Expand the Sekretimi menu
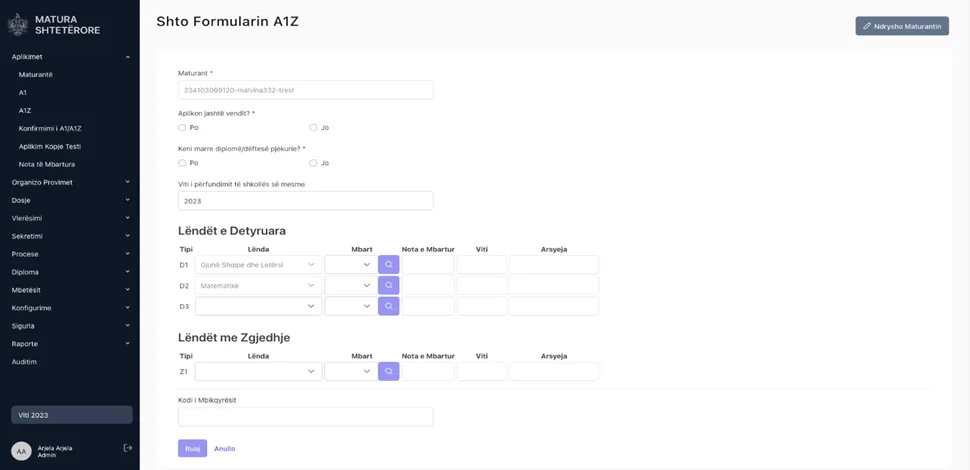 (x=70, y=236)
